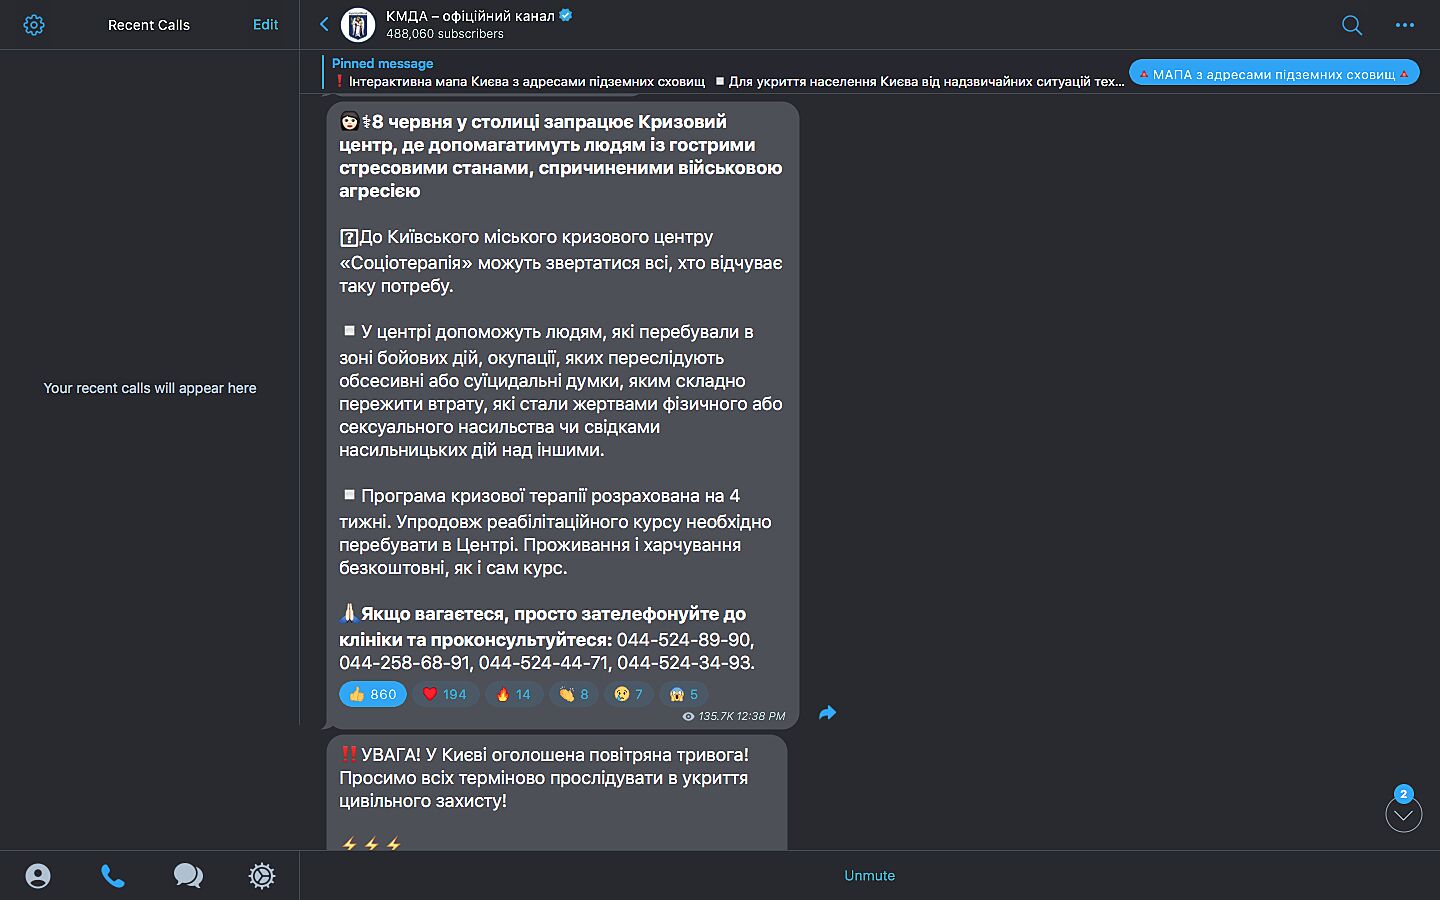Viewport: 1440px width, 900px height.
Task: Unmute the channel
Action: coord(869,875)
